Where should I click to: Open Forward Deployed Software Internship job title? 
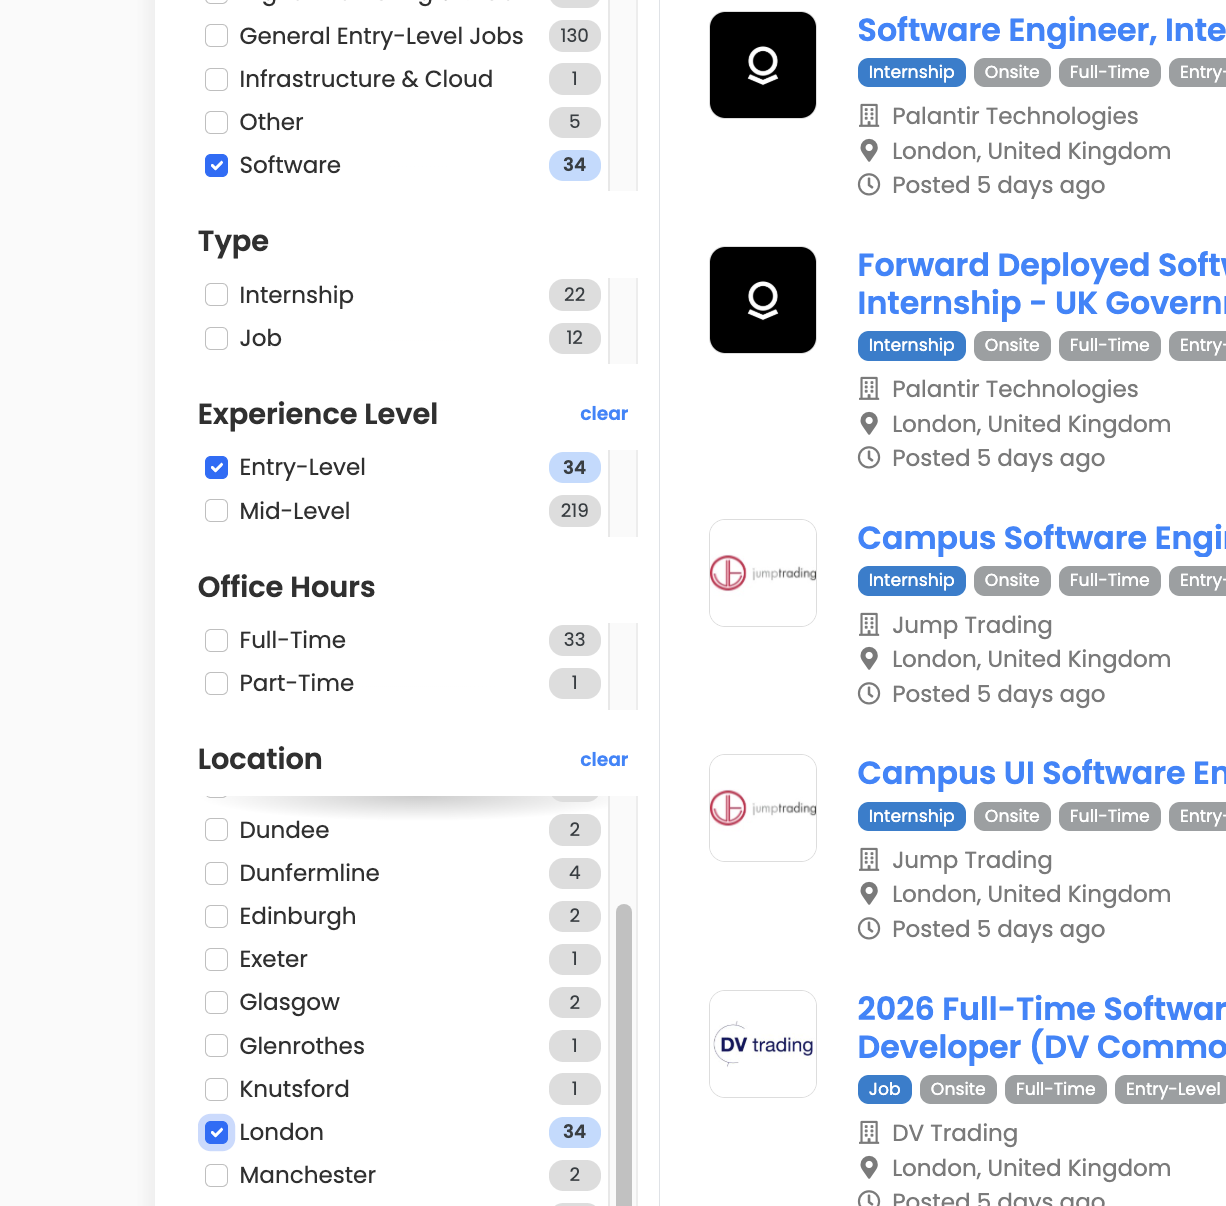[1041, 284]
